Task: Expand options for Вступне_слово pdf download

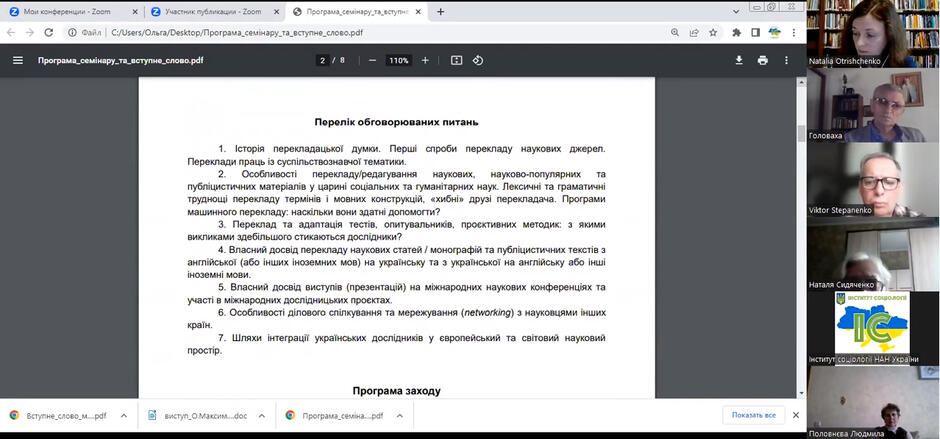Action: click(123, 415)
